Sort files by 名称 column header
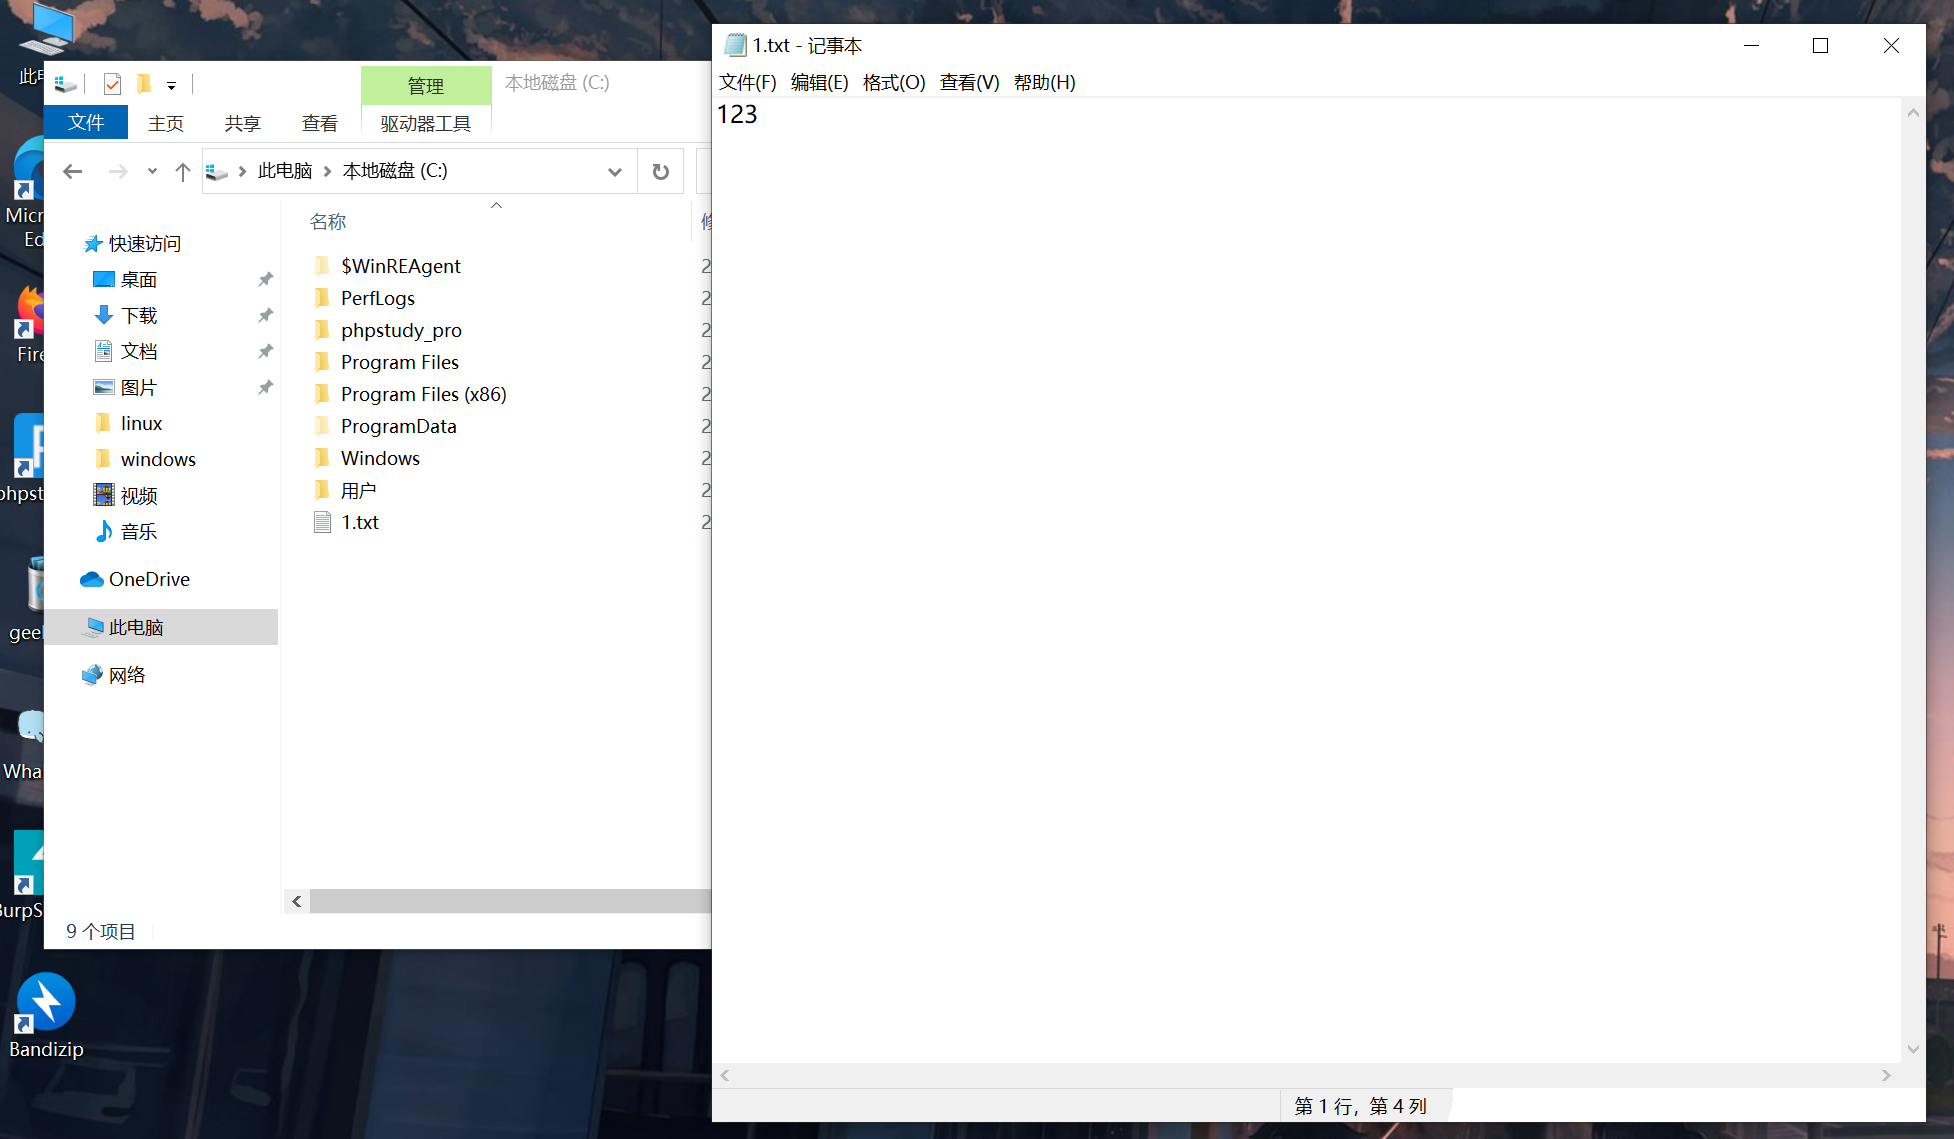1954x1139 pixels. [x=328, y=222]
